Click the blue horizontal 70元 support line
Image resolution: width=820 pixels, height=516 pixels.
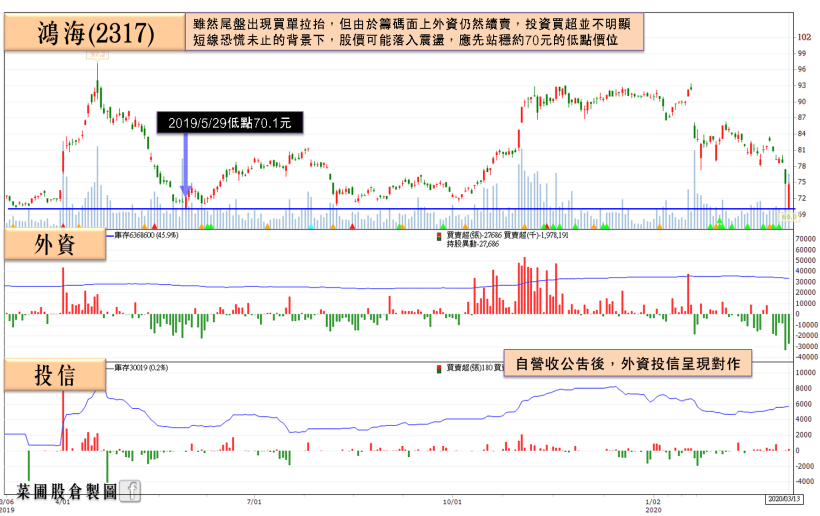click(x=400, y=209)
